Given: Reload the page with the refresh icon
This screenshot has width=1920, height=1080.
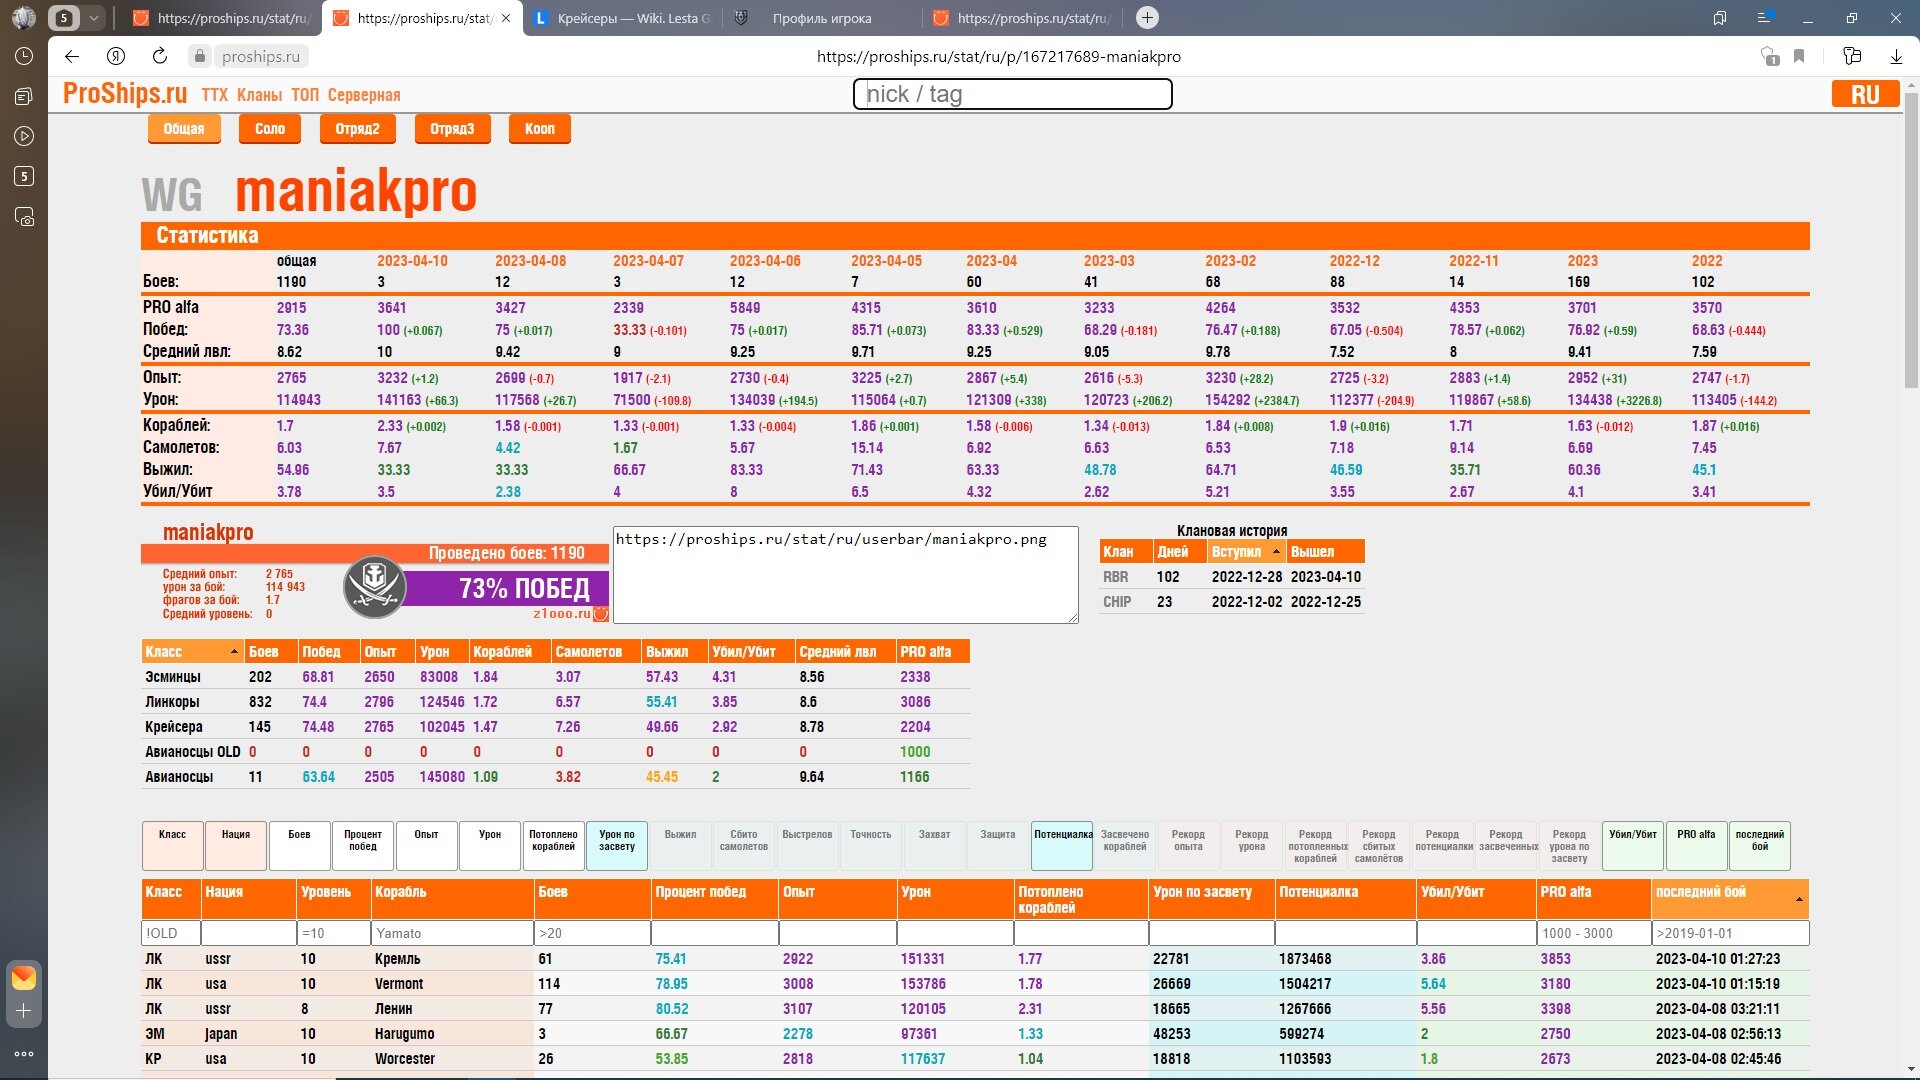Looking at the screenshot, I should click(x=160, y=57).
